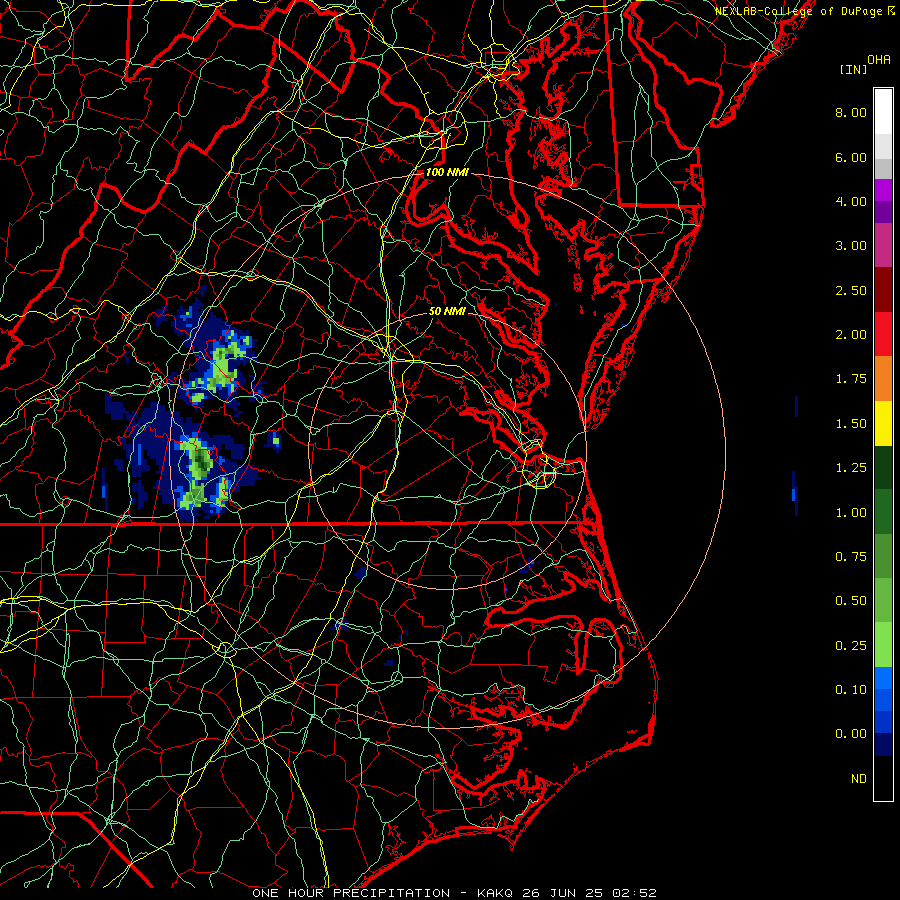
Task: Click the 0.25 legend value
Action: coord(851,646)
